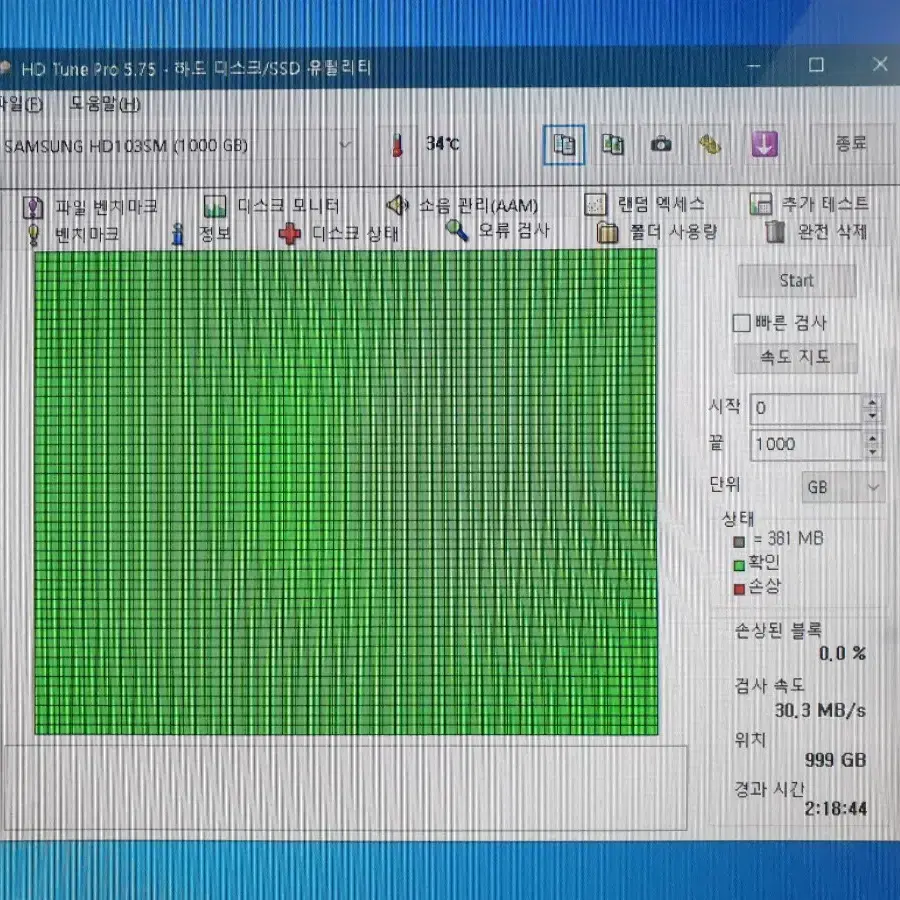The width and height of the screenshot is (900, 900).
Task: Switch to the 디스크 상태 tab
Action: tap(339, 234)
